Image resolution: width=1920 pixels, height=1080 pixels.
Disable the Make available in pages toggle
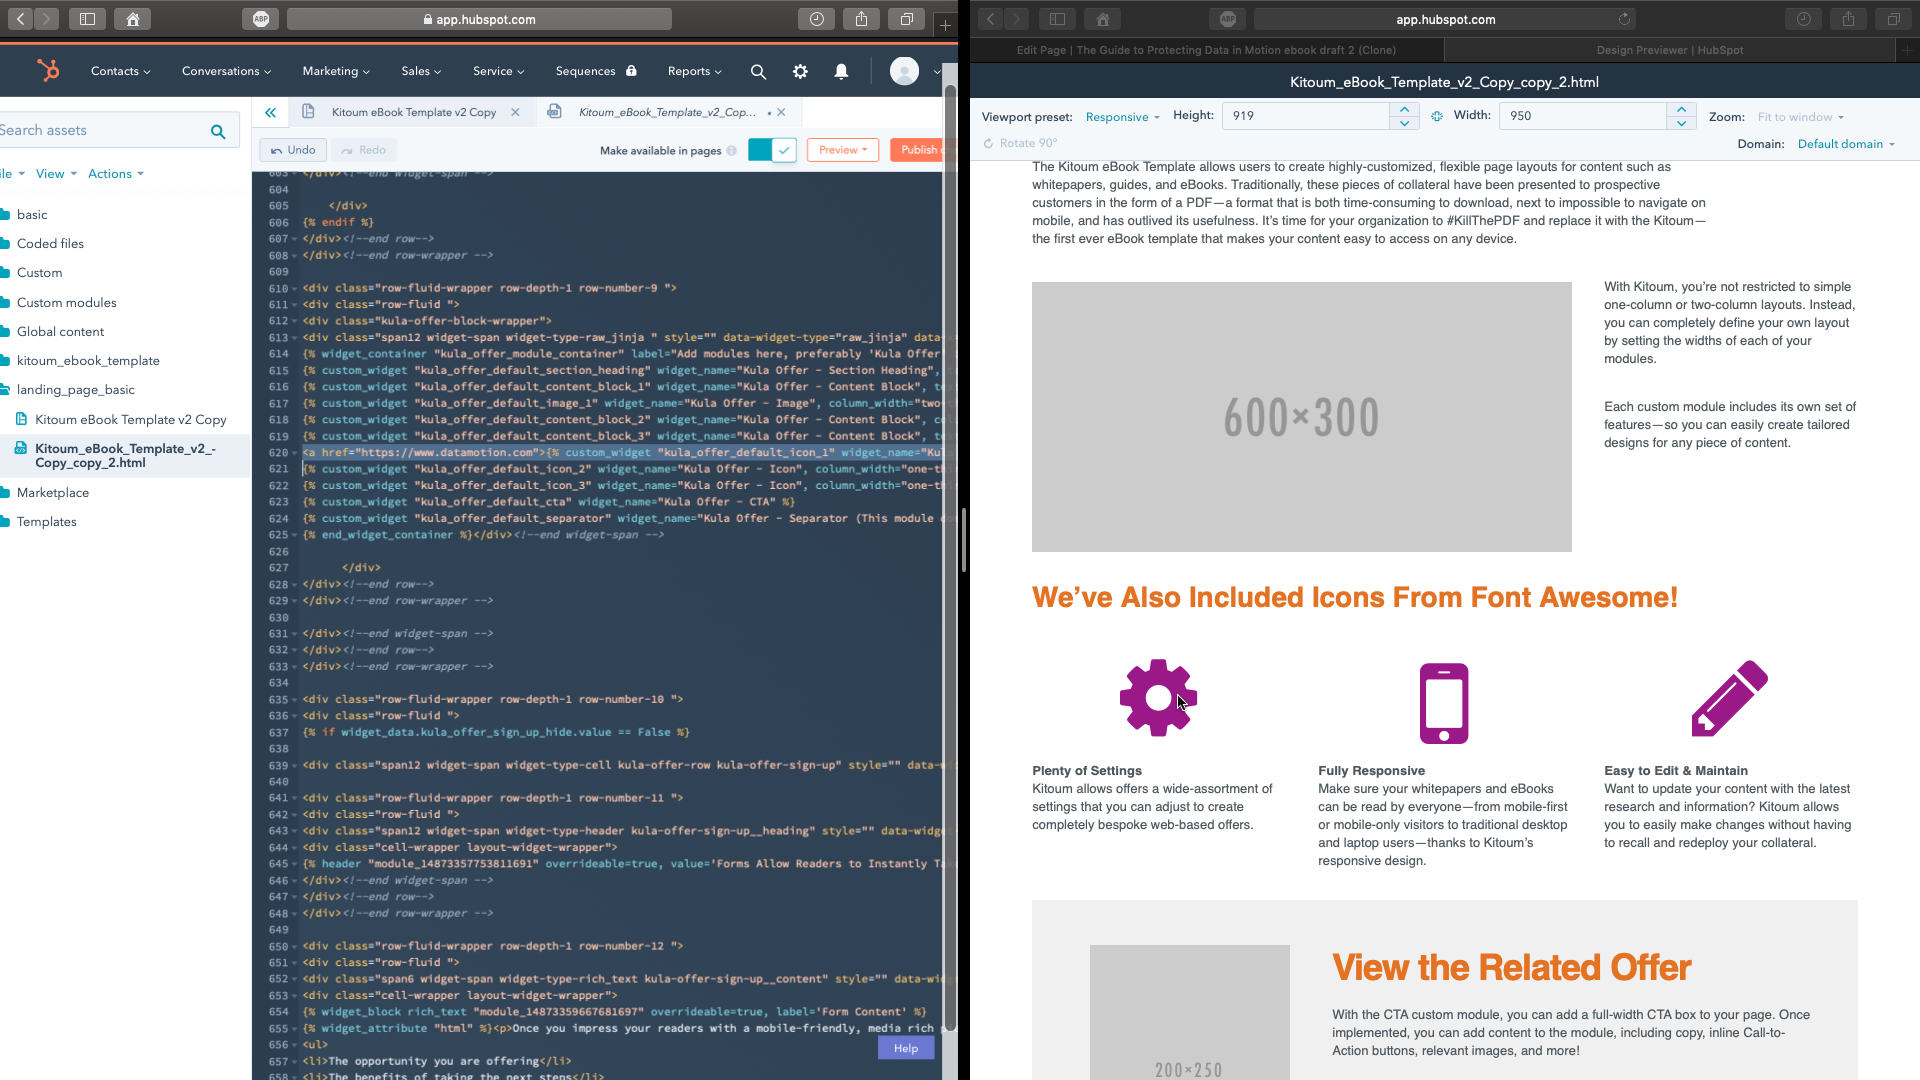[772, 149]
